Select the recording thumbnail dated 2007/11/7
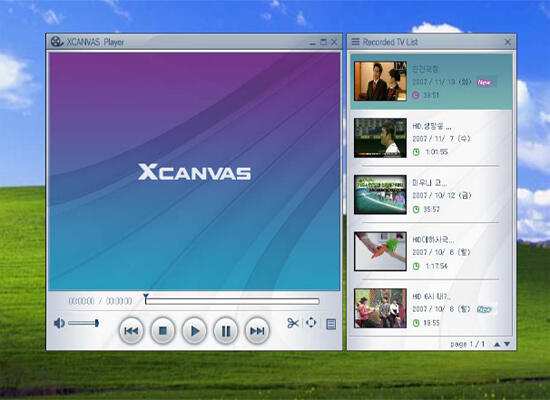Viewport: 550px width, 400px height. pos(380,138)
